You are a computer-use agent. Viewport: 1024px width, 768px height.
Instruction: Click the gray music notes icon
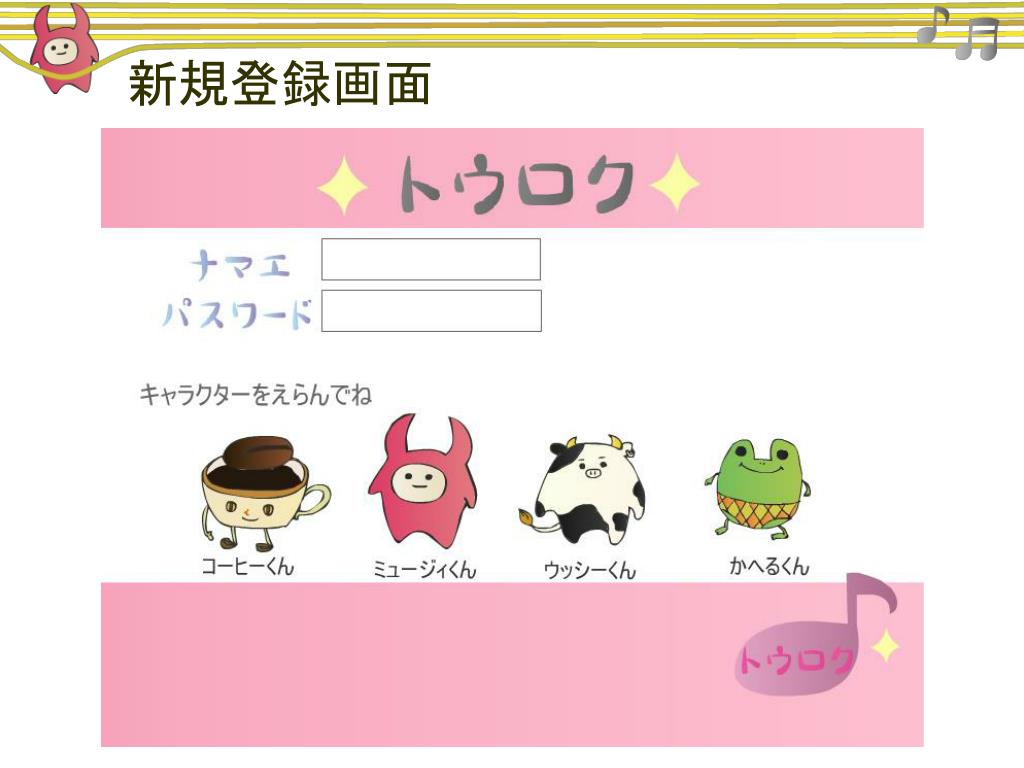(957, 33)
